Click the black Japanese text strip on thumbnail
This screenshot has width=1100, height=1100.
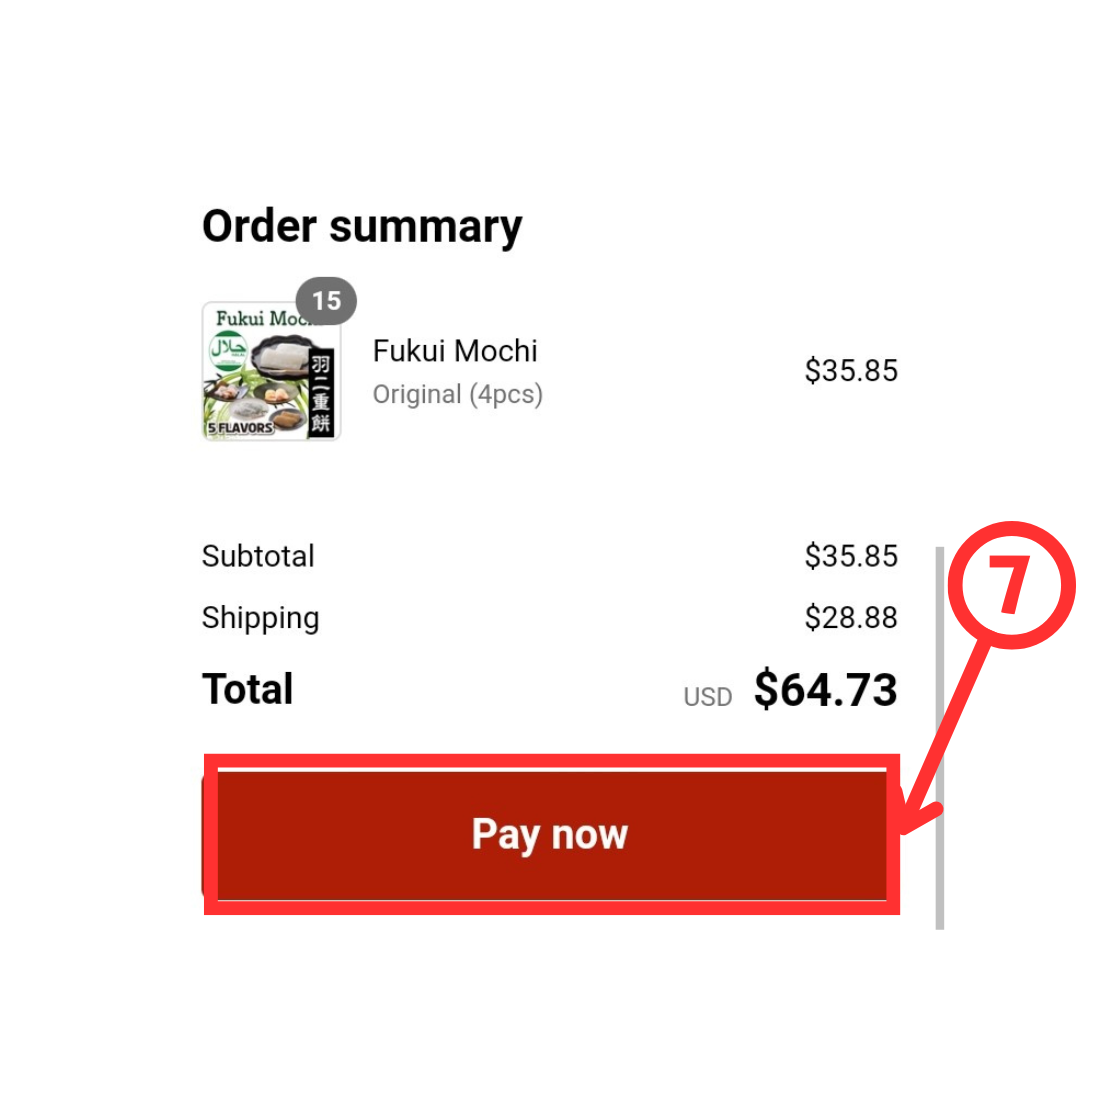pyautogui.click(x=321, y=392)
